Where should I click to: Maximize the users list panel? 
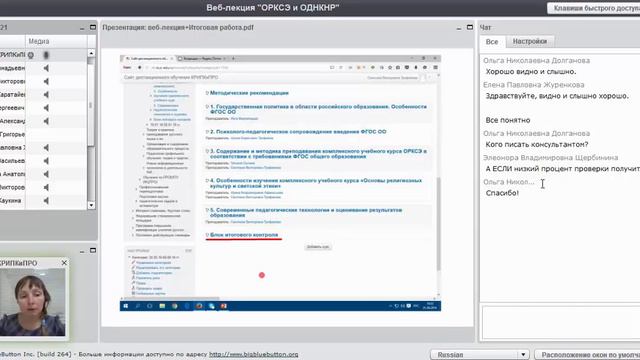(93, 27)
